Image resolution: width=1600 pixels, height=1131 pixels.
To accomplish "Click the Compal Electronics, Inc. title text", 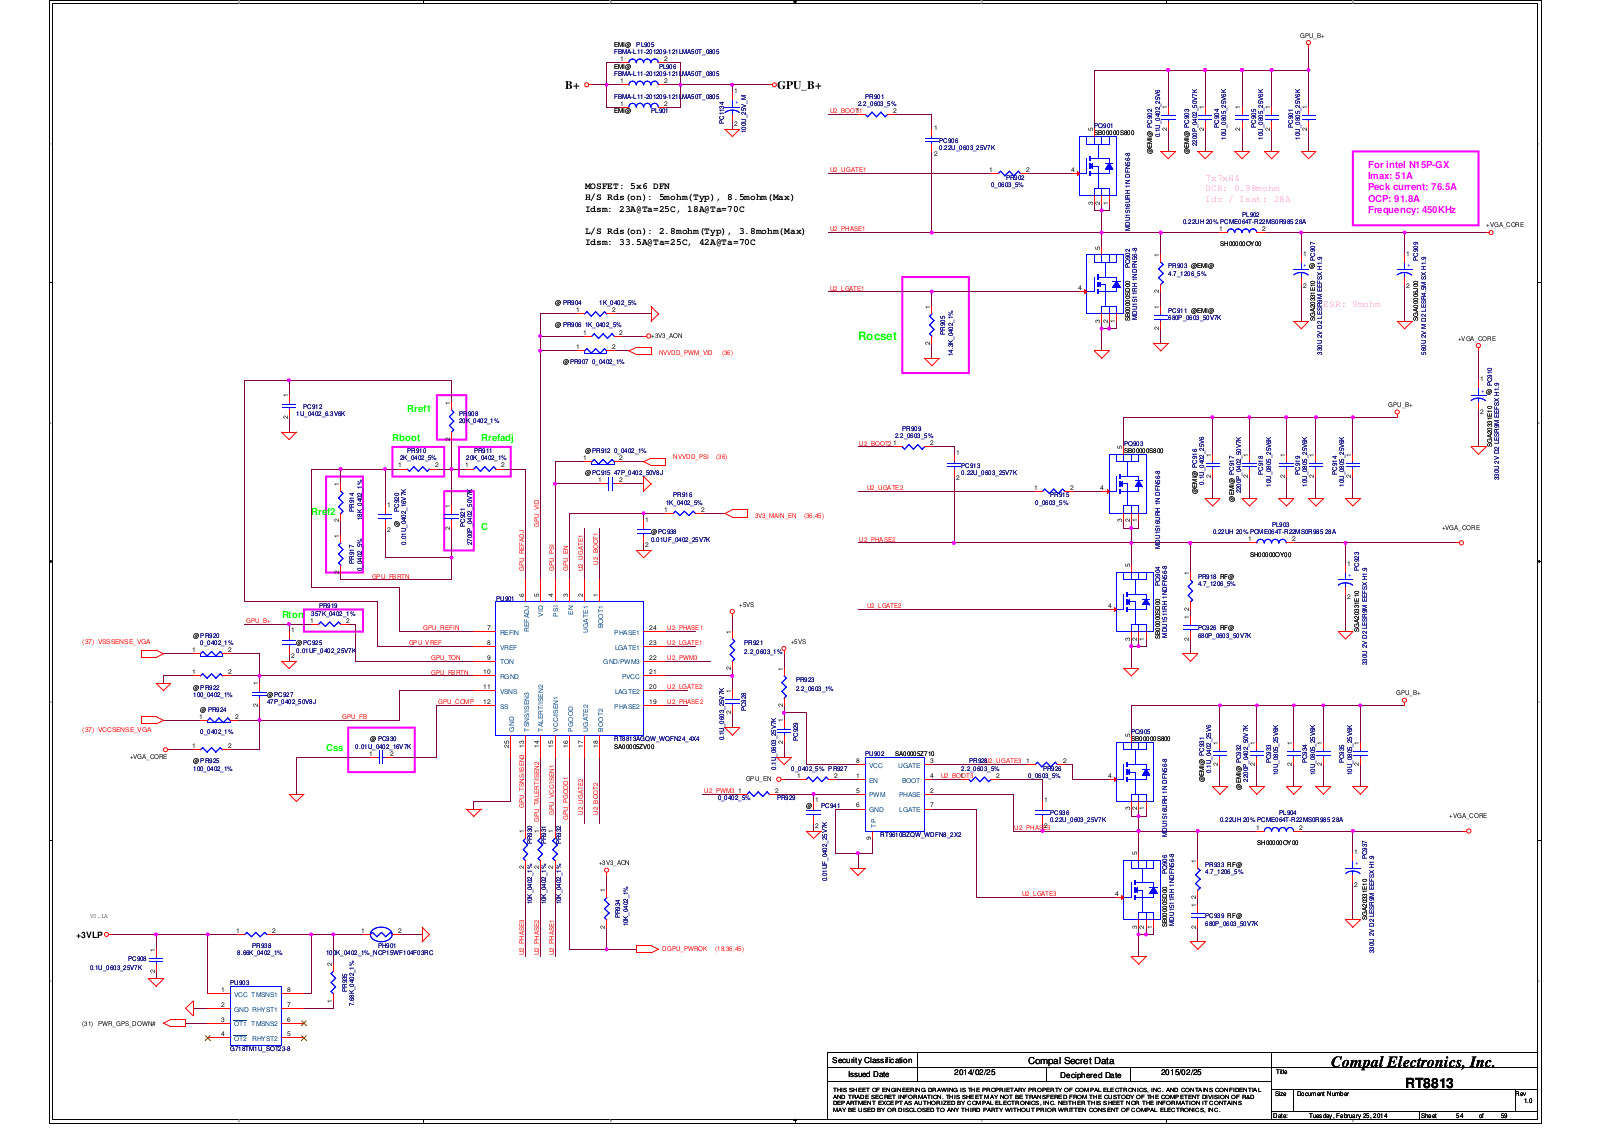I will point(1412,1062).
